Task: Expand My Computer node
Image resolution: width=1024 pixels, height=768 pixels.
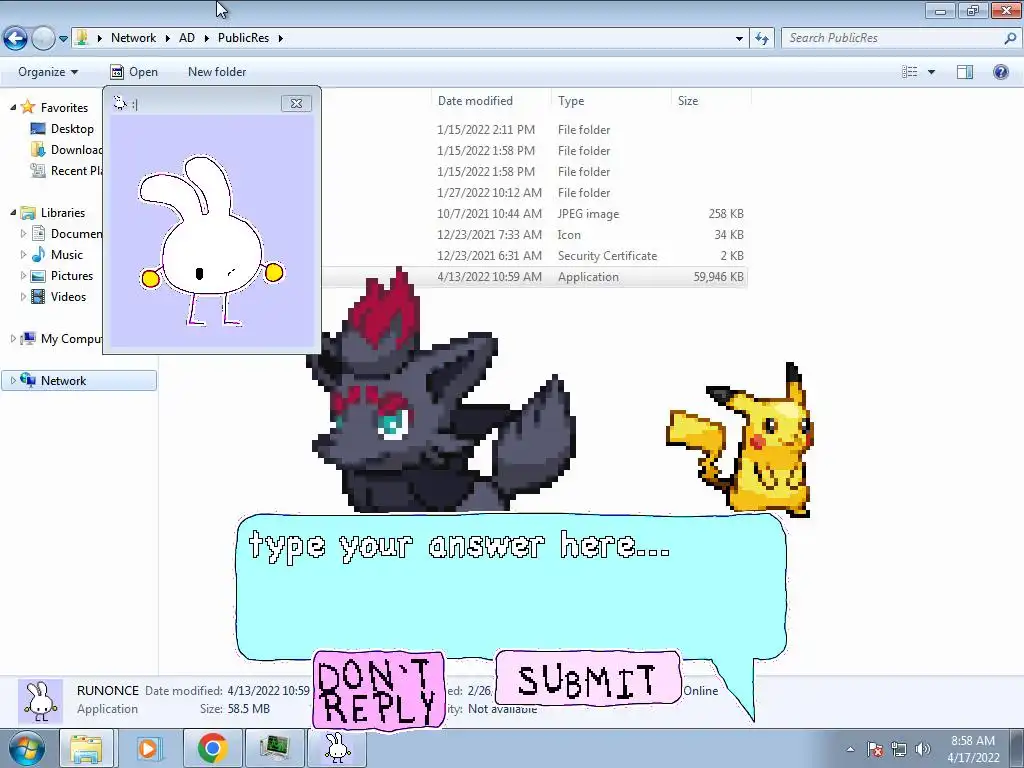Action: [x=13, y=338]
